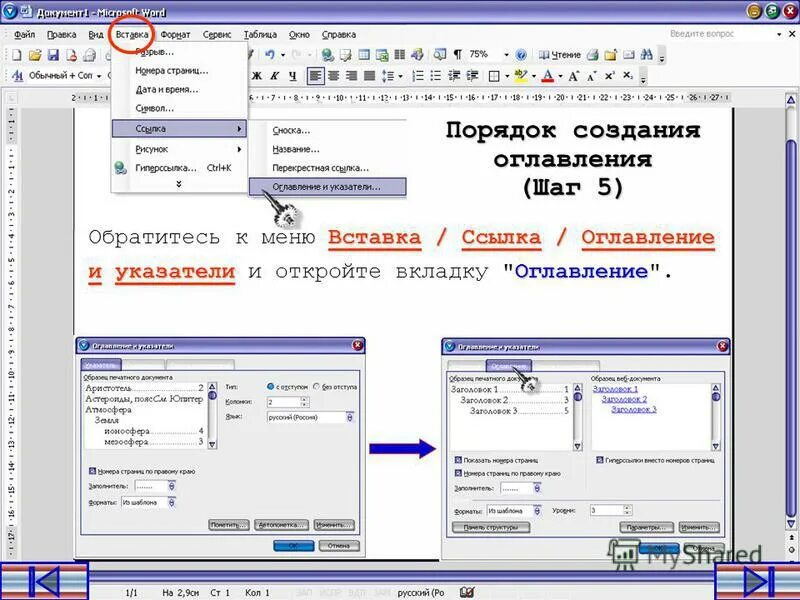Screen dimensions: 800x600
Task: Open the Форматы dropdown showing Из шаблона
Action: [x=538, y=510]
